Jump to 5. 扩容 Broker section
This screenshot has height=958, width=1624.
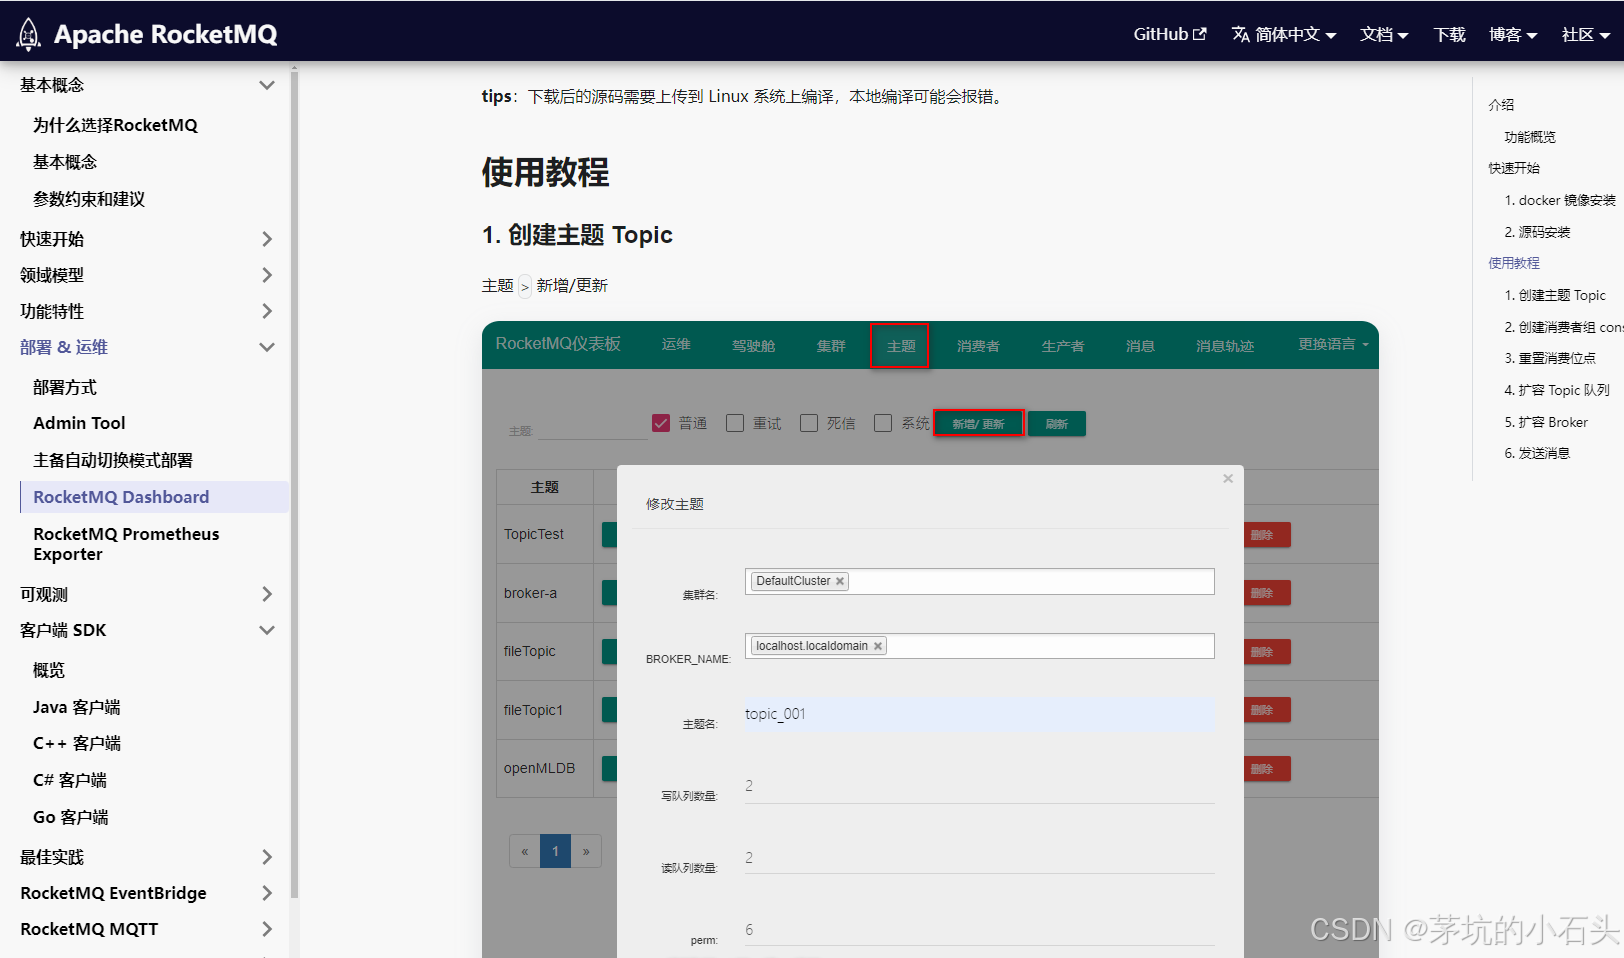(x=1546, y=422)
